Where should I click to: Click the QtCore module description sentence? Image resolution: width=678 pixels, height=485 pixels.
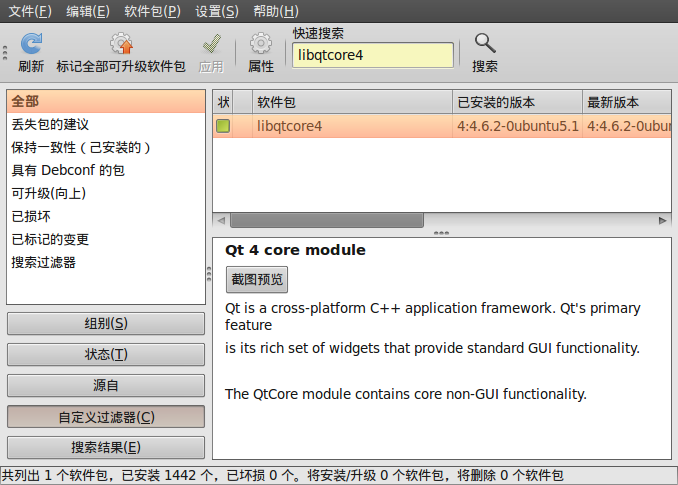406,394
